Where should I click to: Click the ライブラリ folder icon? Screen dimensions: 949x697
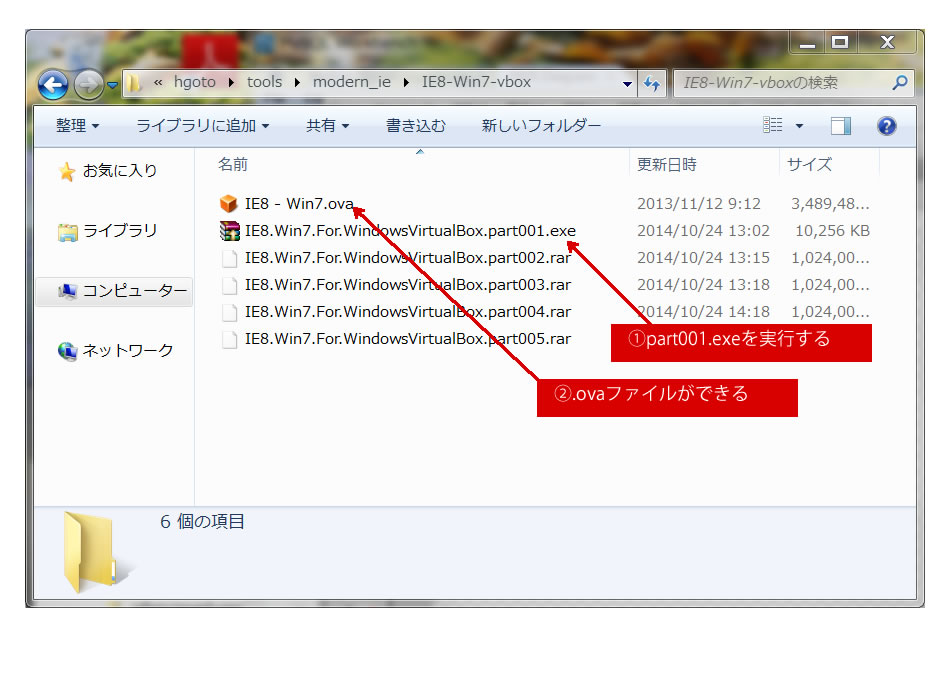point(67,232)
